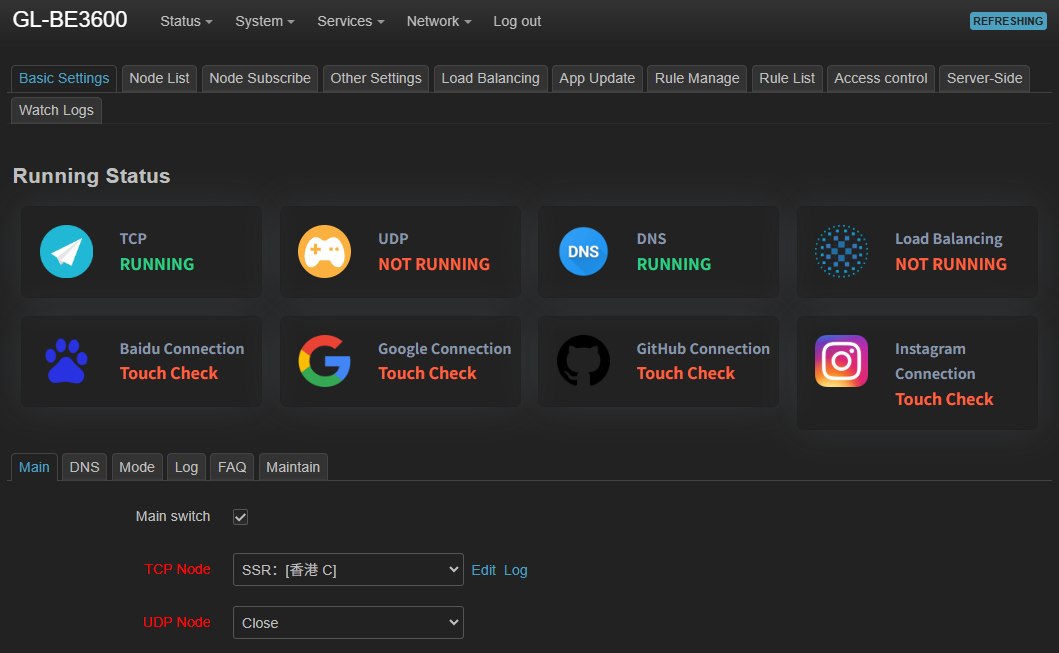1059x653 pixels.
Task: Click the Edit link beside TCP Node
Action: click(x=484, y=570)
